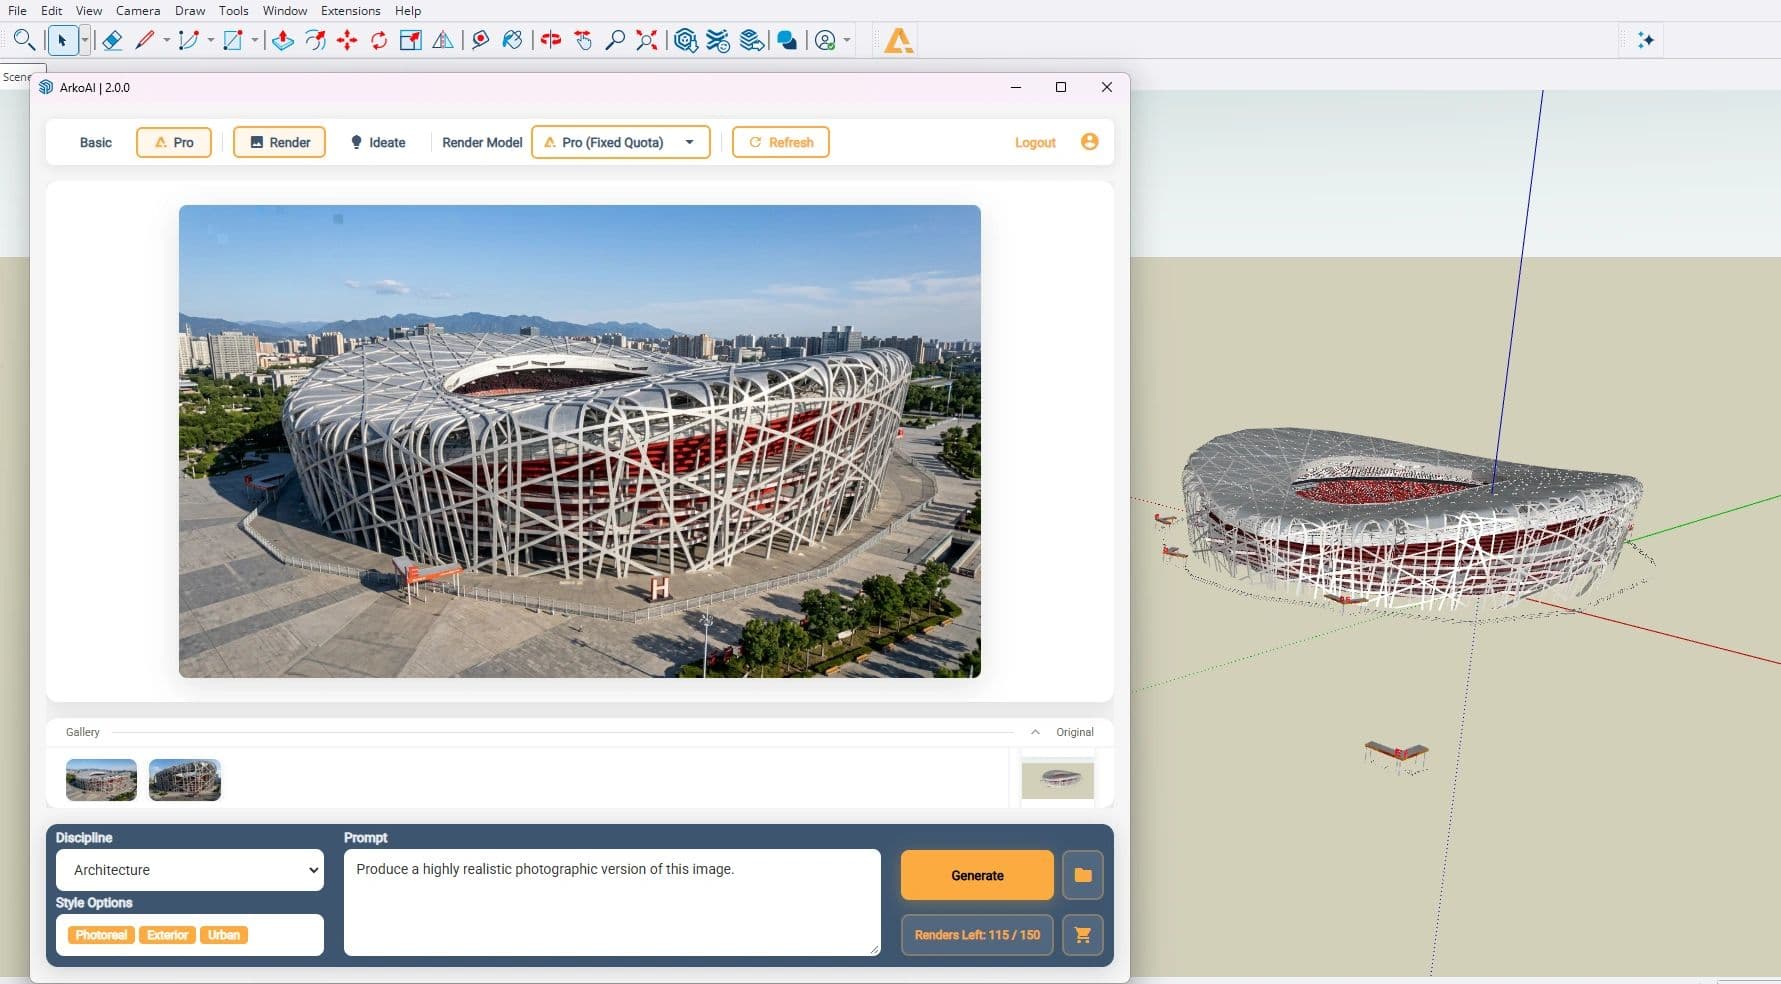Select the Render mode toggle
Viewport: 1781px width, 984px height.
click(280, 142)
